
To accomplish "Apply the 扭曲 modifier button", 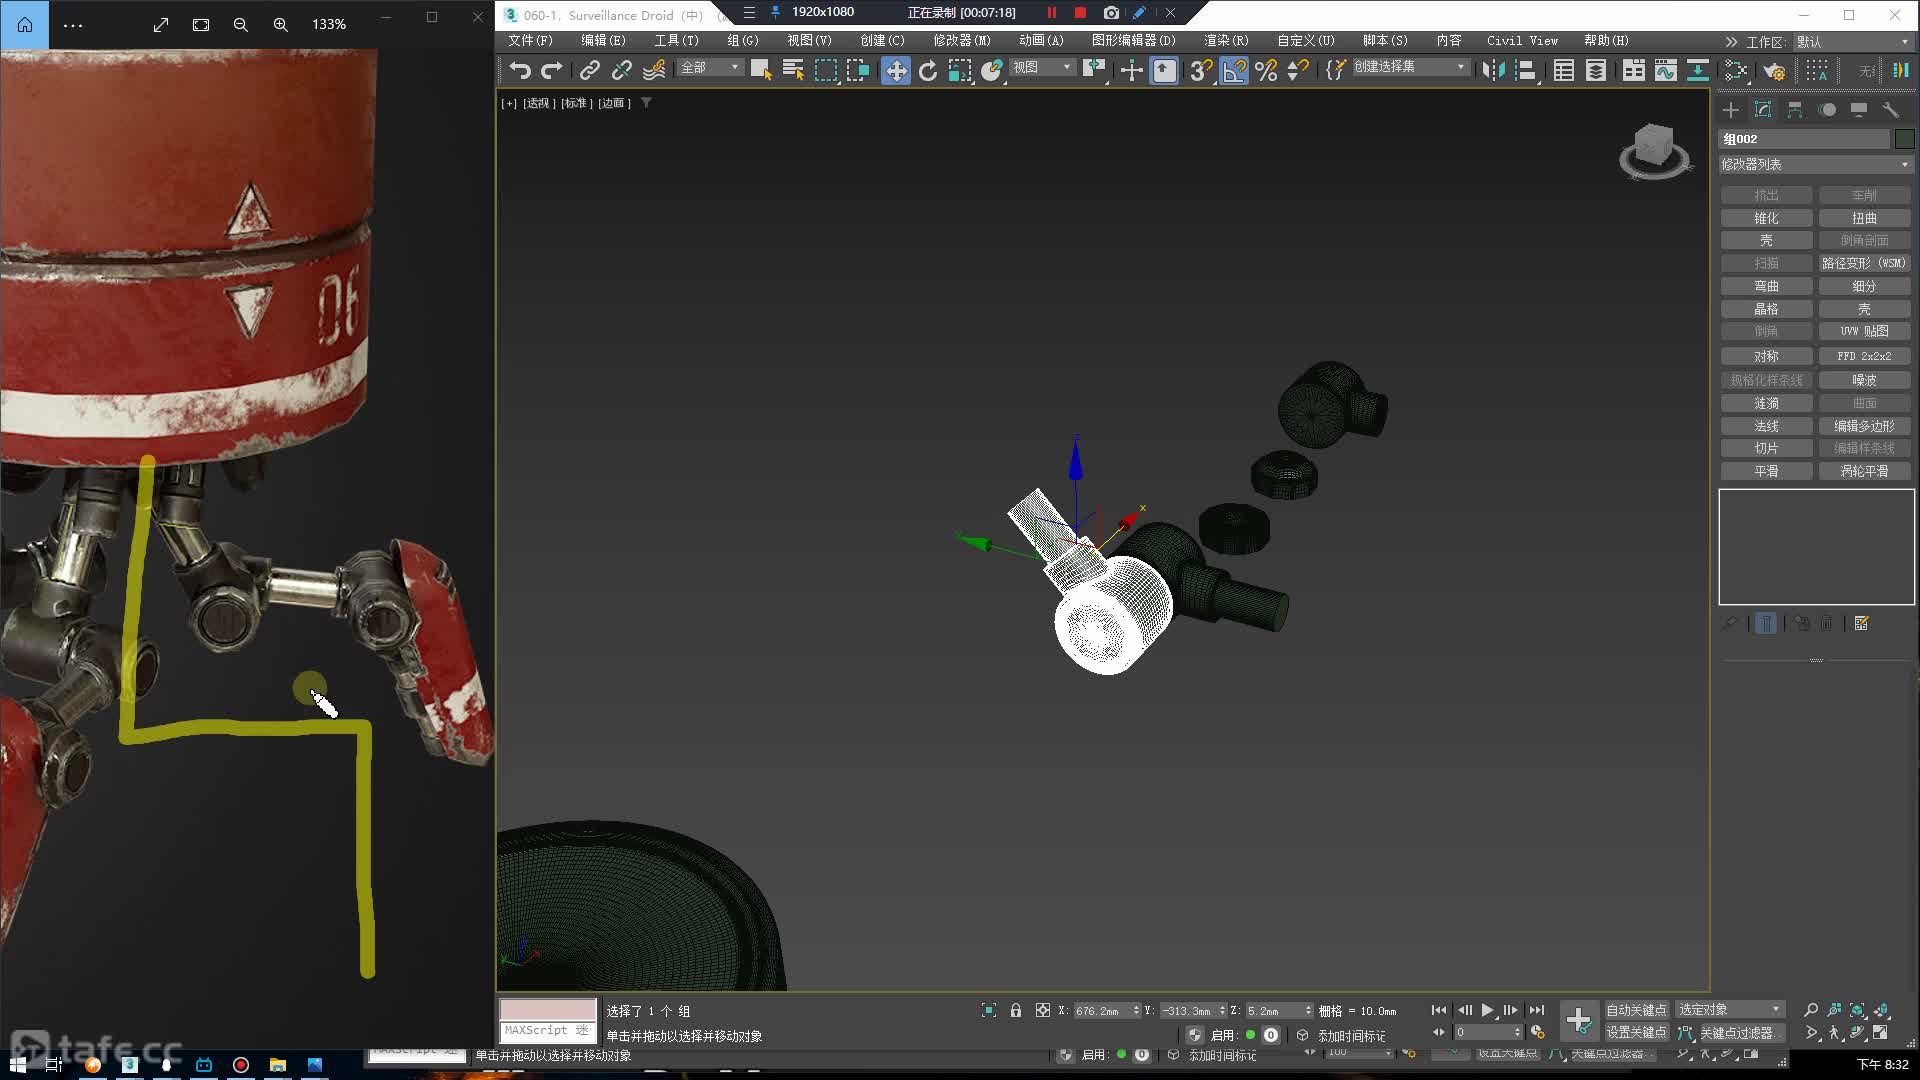I will [x=1864, y=218].
